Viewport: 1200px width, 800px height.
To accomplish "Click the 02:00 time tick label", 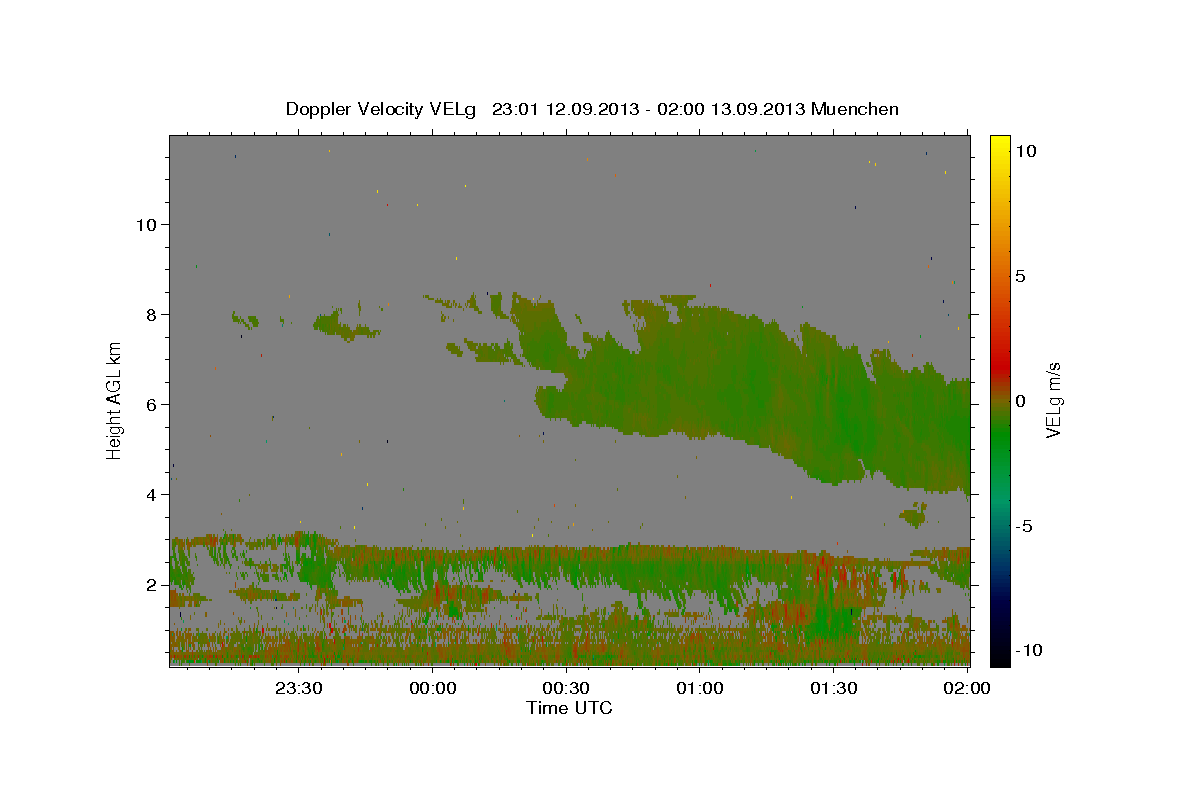I will [x=966, y=688].
